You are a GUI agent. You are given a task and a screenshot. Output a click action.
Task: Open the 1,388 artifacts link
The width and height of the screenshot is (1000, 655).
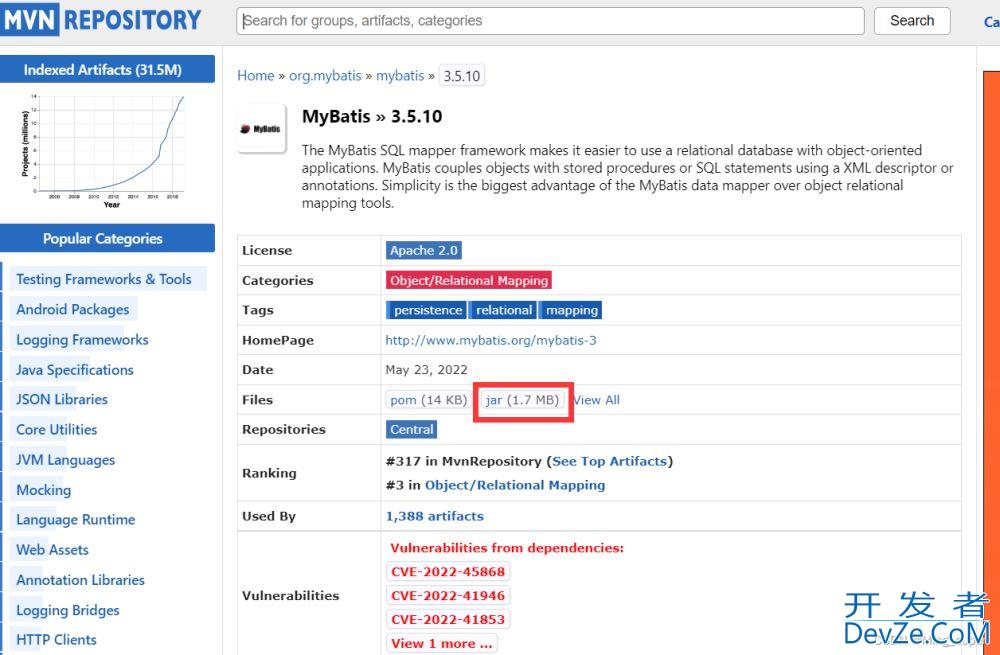pyautogui.click(x=434, y=517)
